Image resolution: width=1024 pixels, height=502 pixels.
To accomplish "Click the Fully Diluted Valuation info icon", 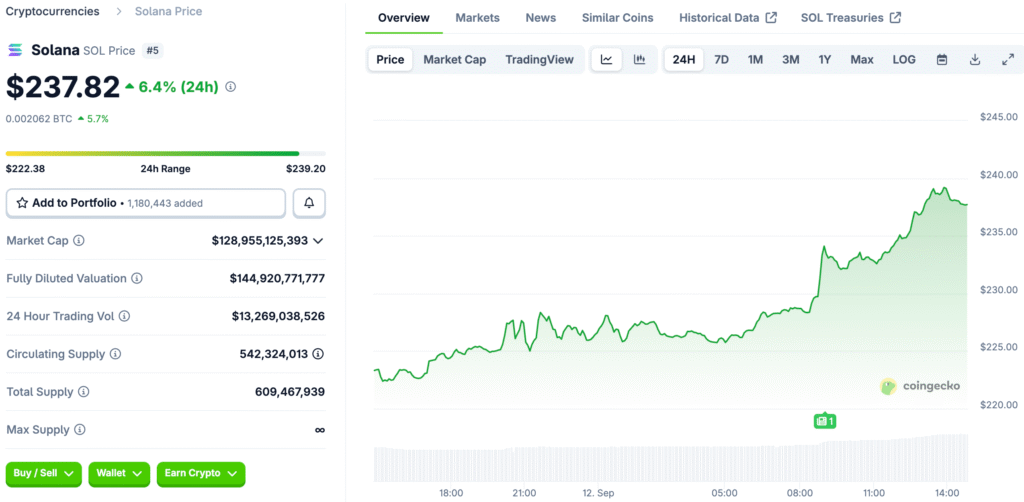I will pos(137,279).
